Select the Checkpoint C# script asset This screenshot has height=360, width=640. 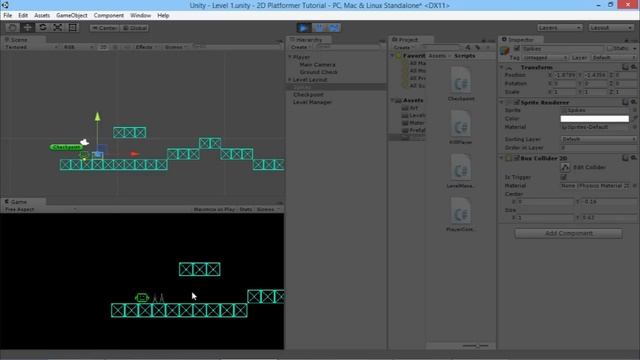(461, 84)
